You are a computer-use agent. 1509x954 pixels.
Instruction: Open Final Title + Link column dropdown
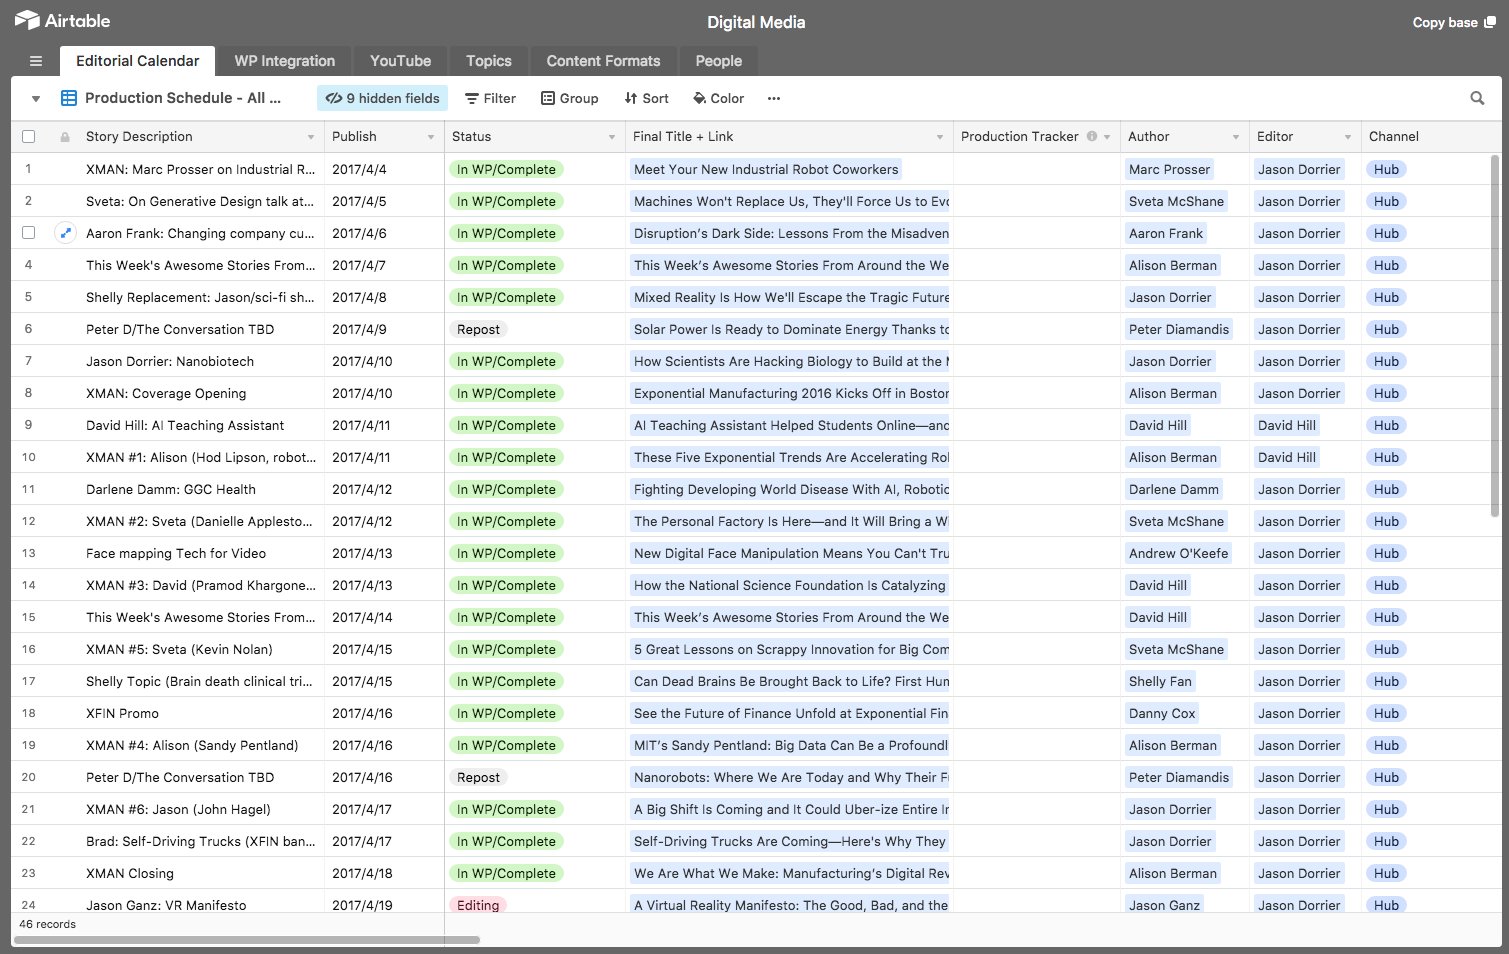940,137
